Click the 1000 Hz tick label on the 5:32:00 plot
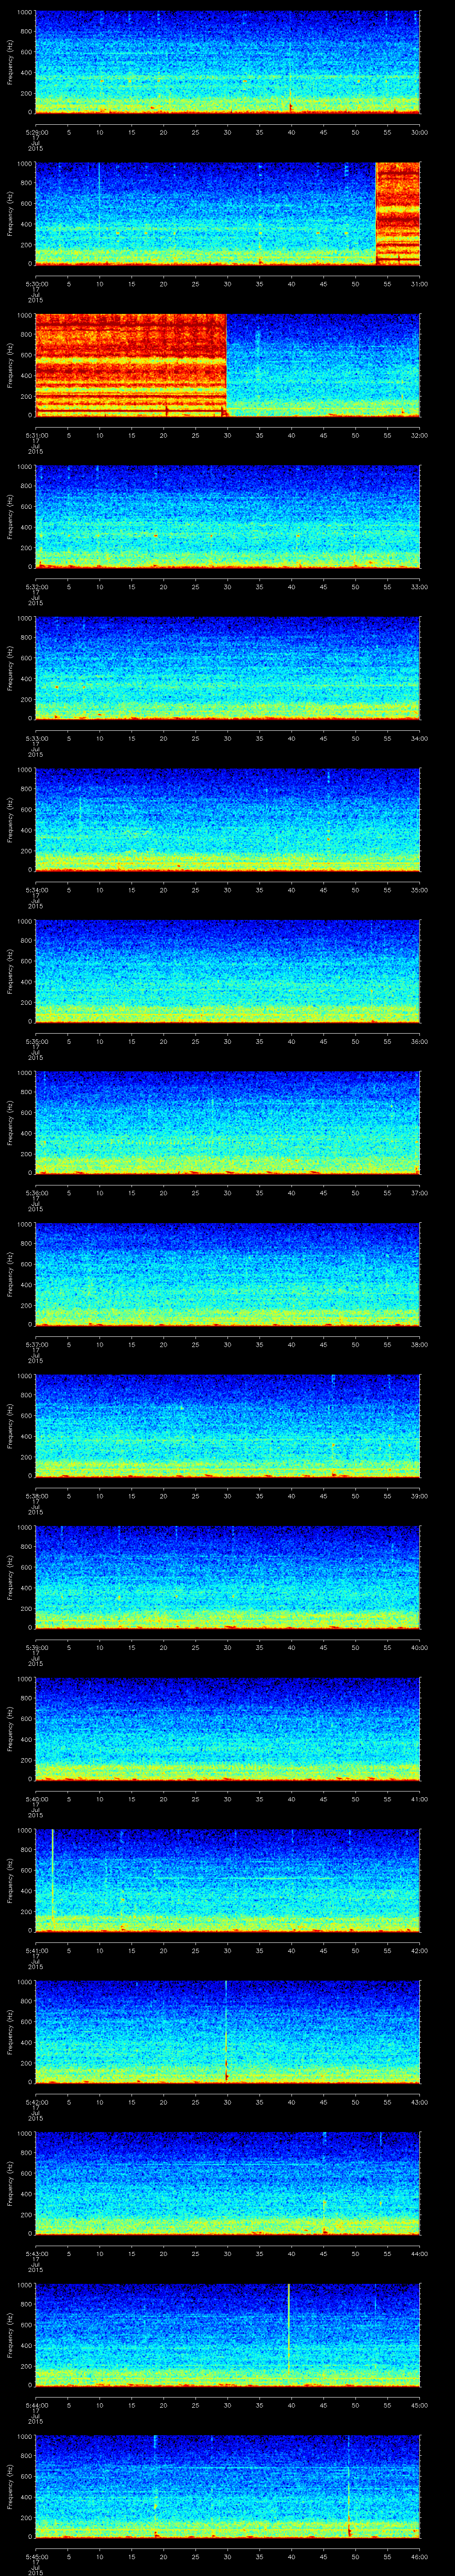Image resolution: width=455 pixels, height=2576 pixels. tap(25, 468)
